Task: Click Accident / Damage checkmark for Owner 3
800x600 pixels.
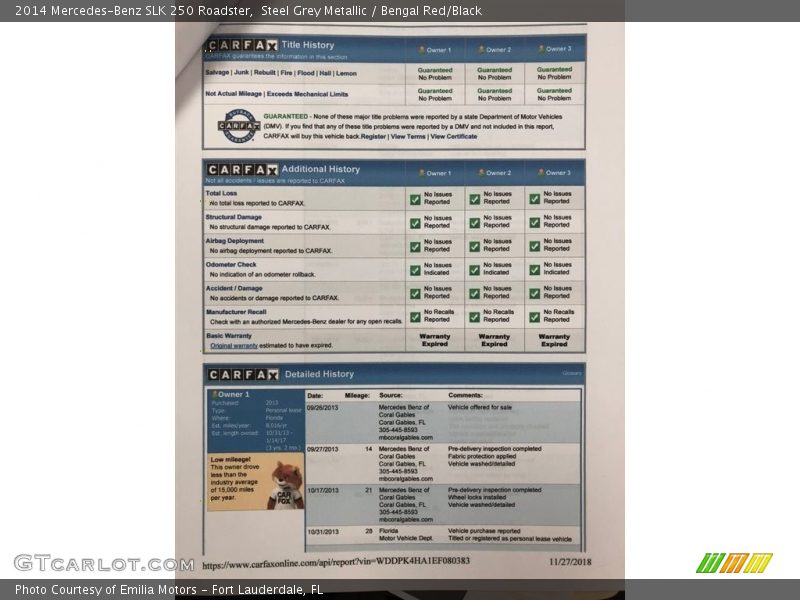Action: coord(534,293)
